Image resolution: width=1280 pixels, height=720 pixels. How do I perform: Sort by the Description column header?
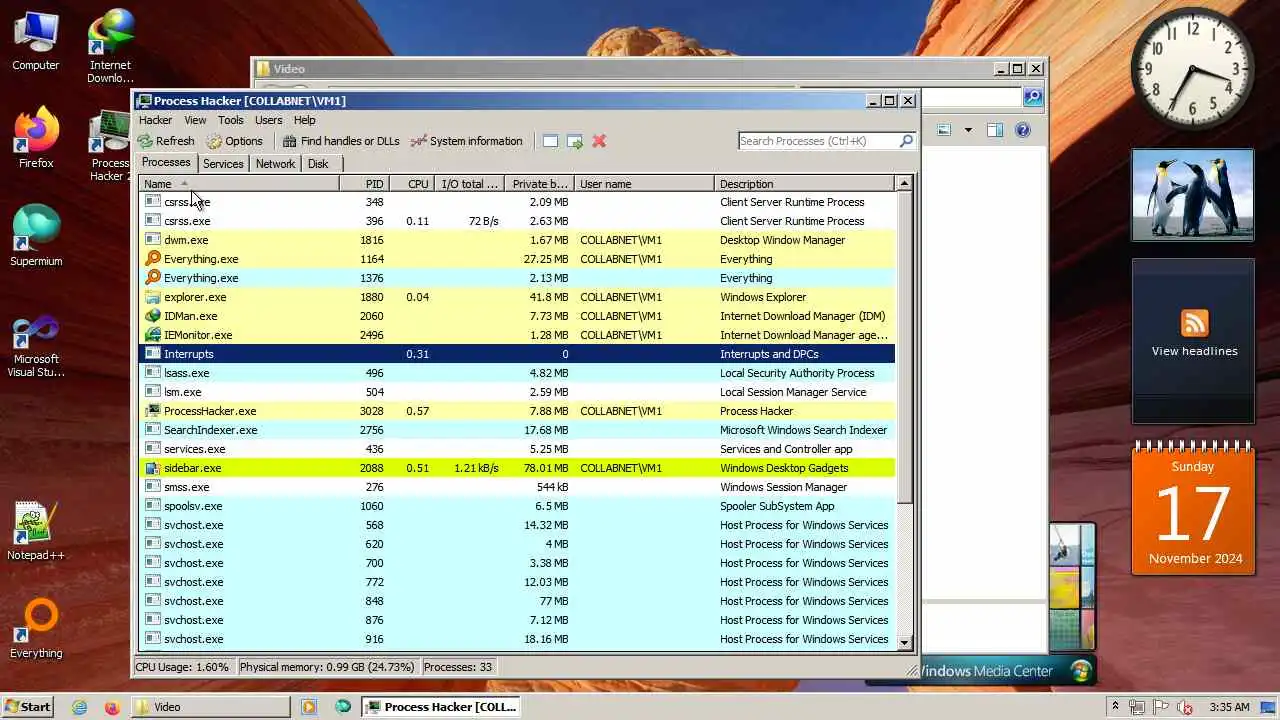(804, 184)
